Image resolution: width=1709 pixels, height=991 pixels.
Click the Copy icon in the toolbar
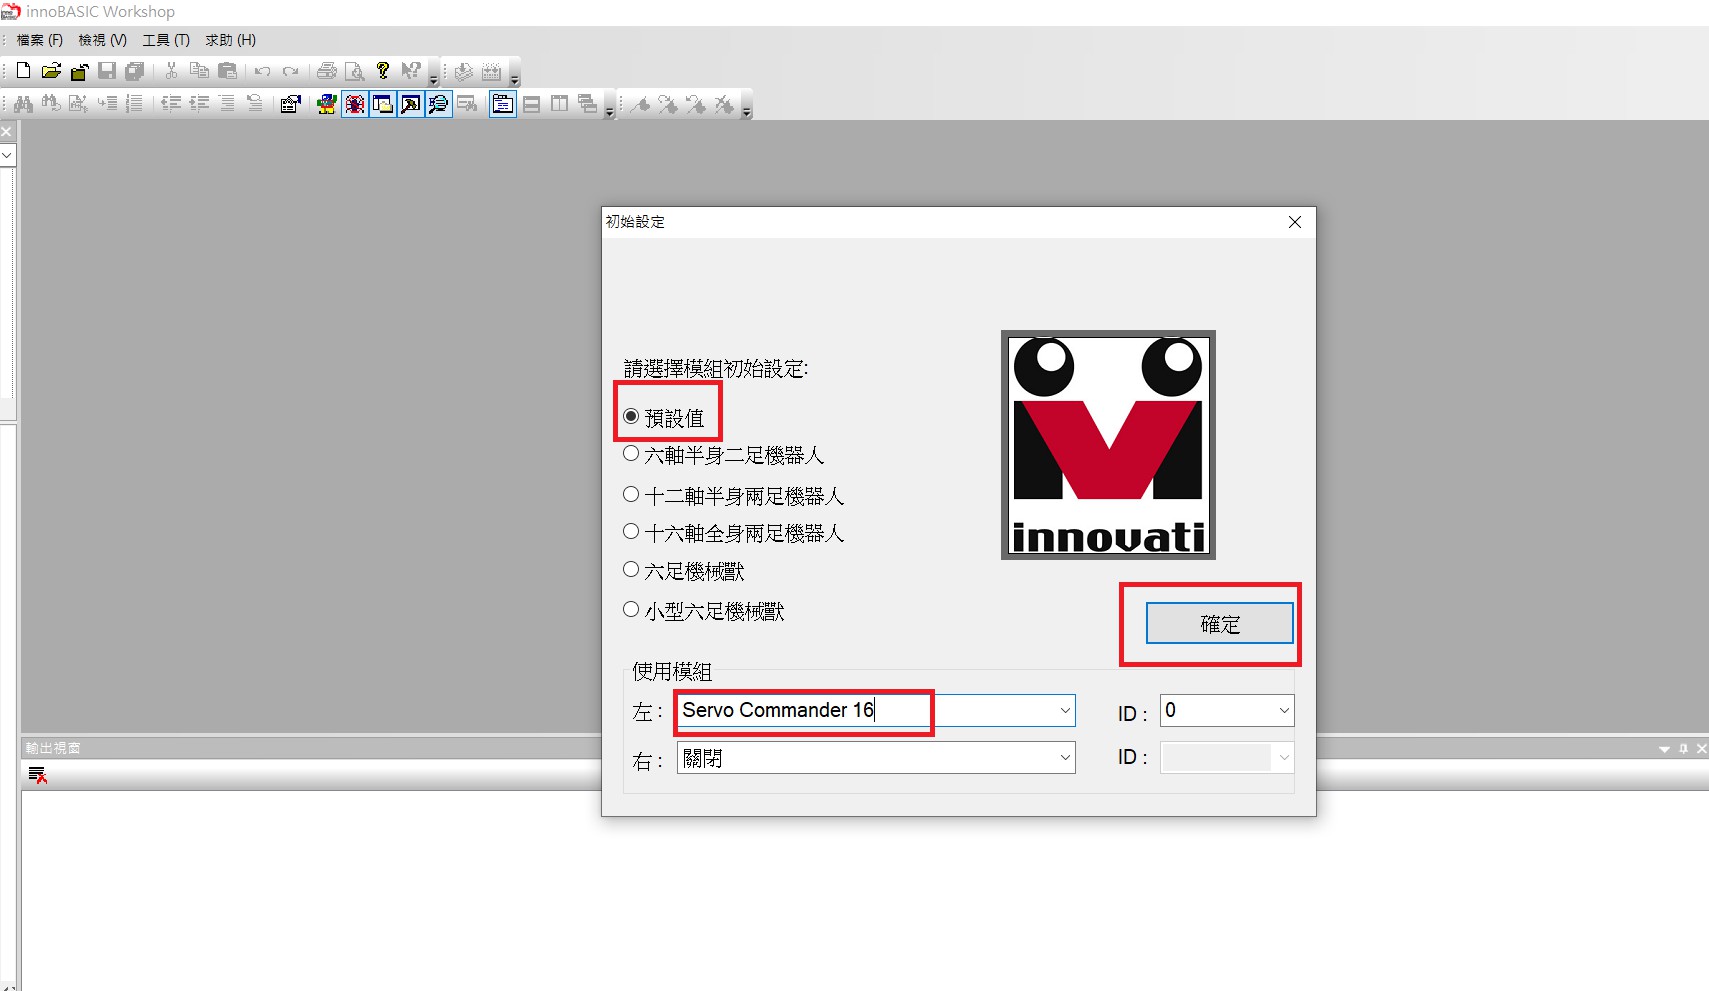tap(199, 71)
